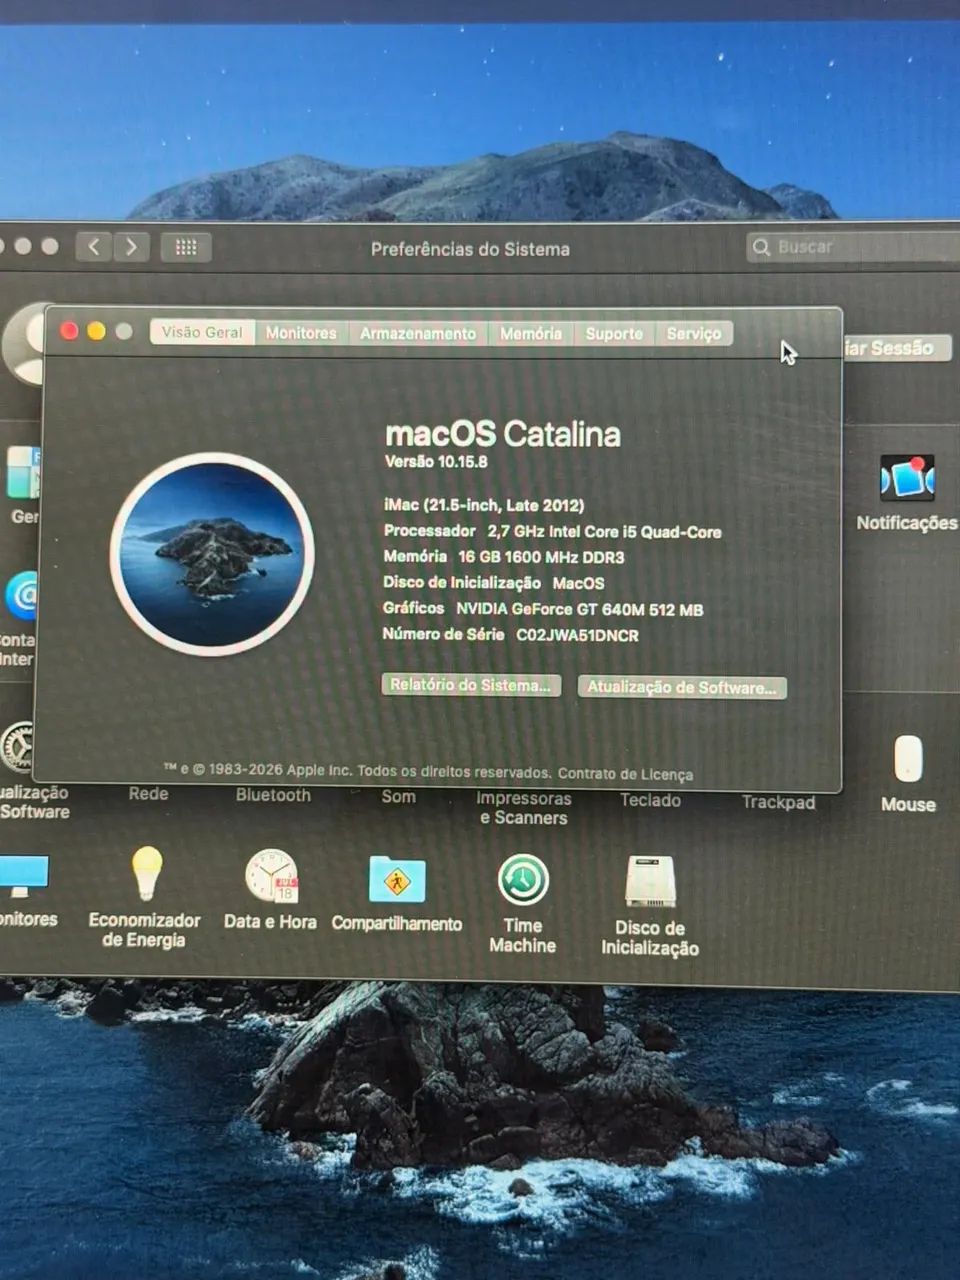Screen dimensions: 960x1280
Task: Switch to the Armazenamento tab
Action: tap(418, 333)
